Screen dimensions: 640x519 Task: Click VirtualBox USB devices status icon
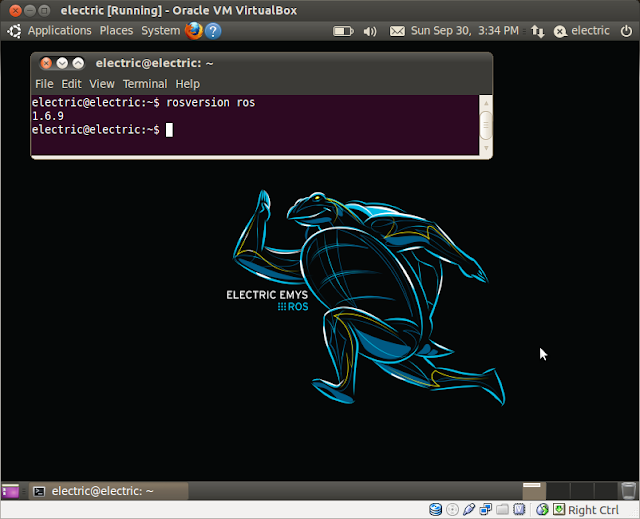[469, 509]
